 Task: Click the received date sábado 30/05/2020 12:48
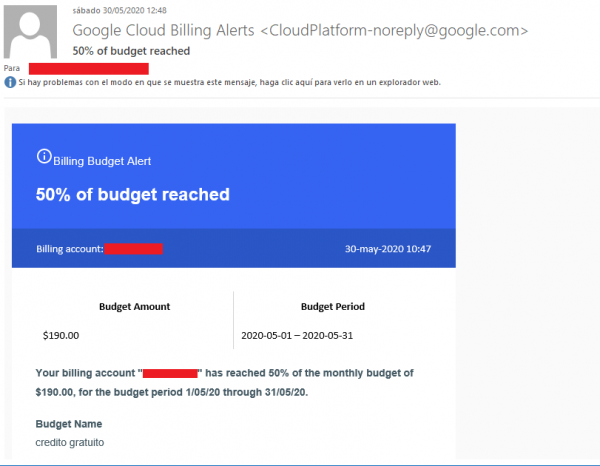pos(119,10)
